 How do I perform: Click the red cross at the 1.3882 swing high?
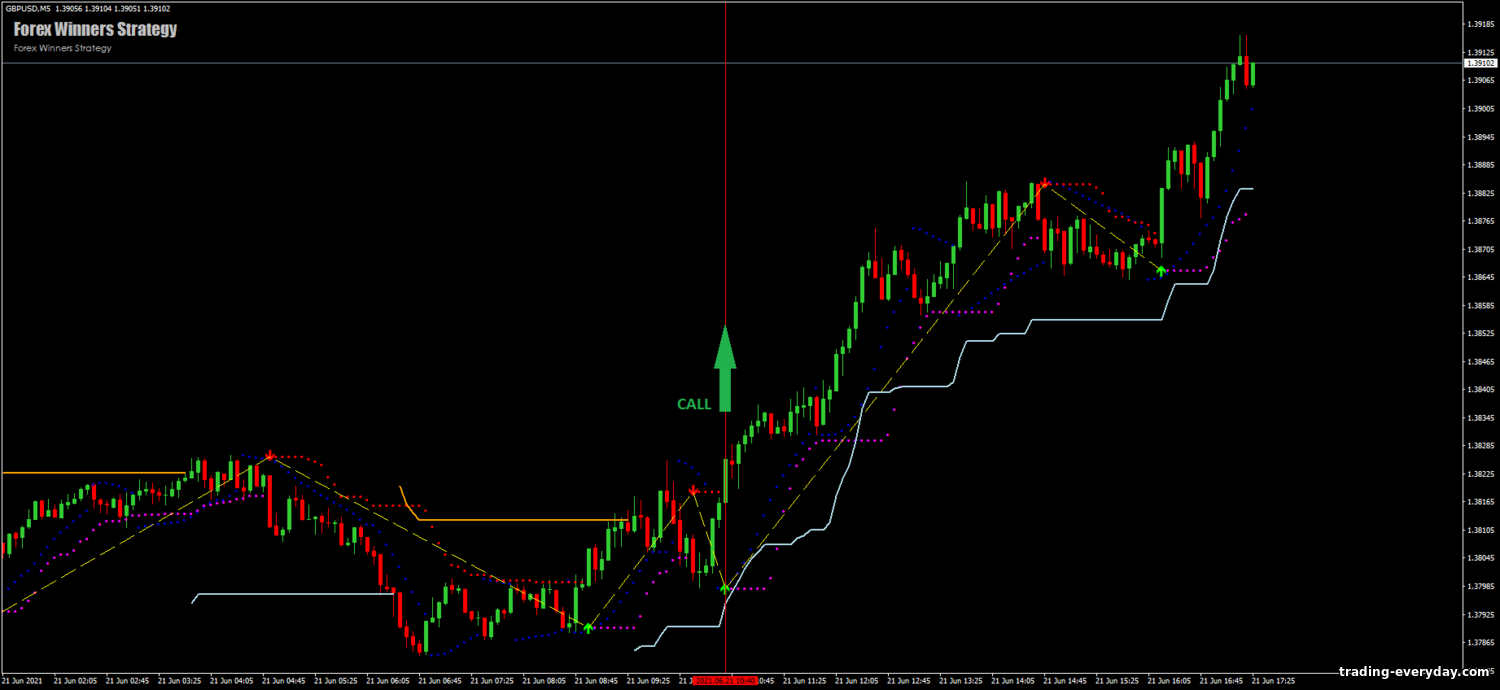coord(1045,183)
